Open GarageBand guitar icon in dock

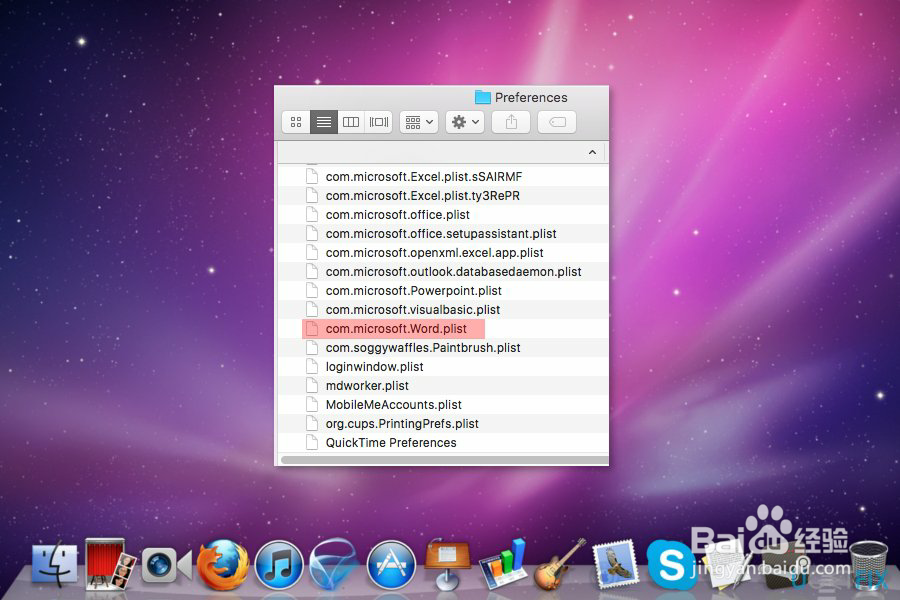click(559, 565)
